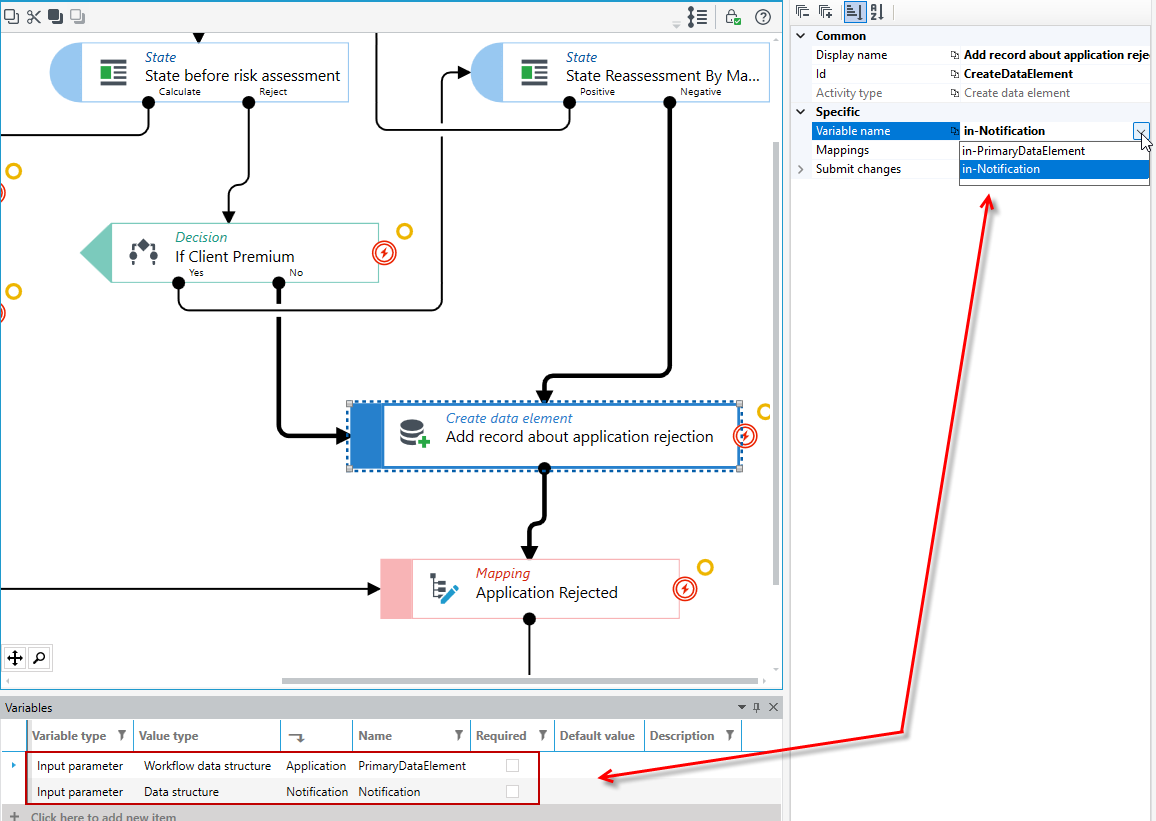Select the State before risk assessment node
Screen dimensions: 1156x821
(199, 72)
